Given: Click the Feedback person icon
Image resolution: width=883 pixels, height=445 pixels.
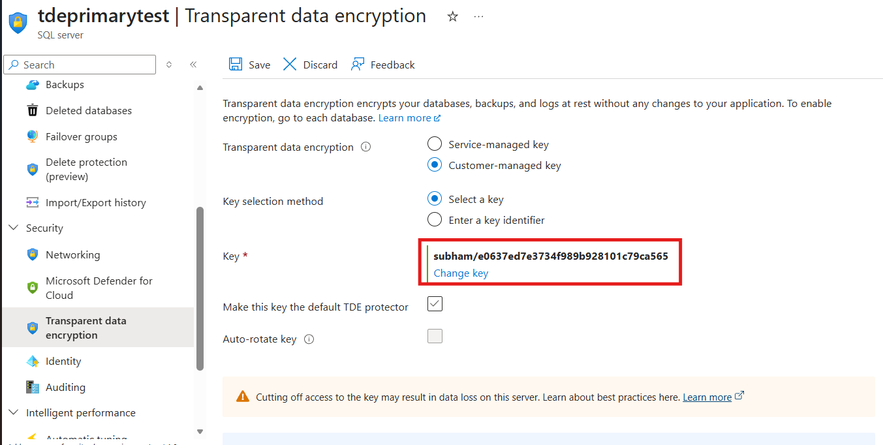Looking at the screenshot, I should [x=358, y=65].
